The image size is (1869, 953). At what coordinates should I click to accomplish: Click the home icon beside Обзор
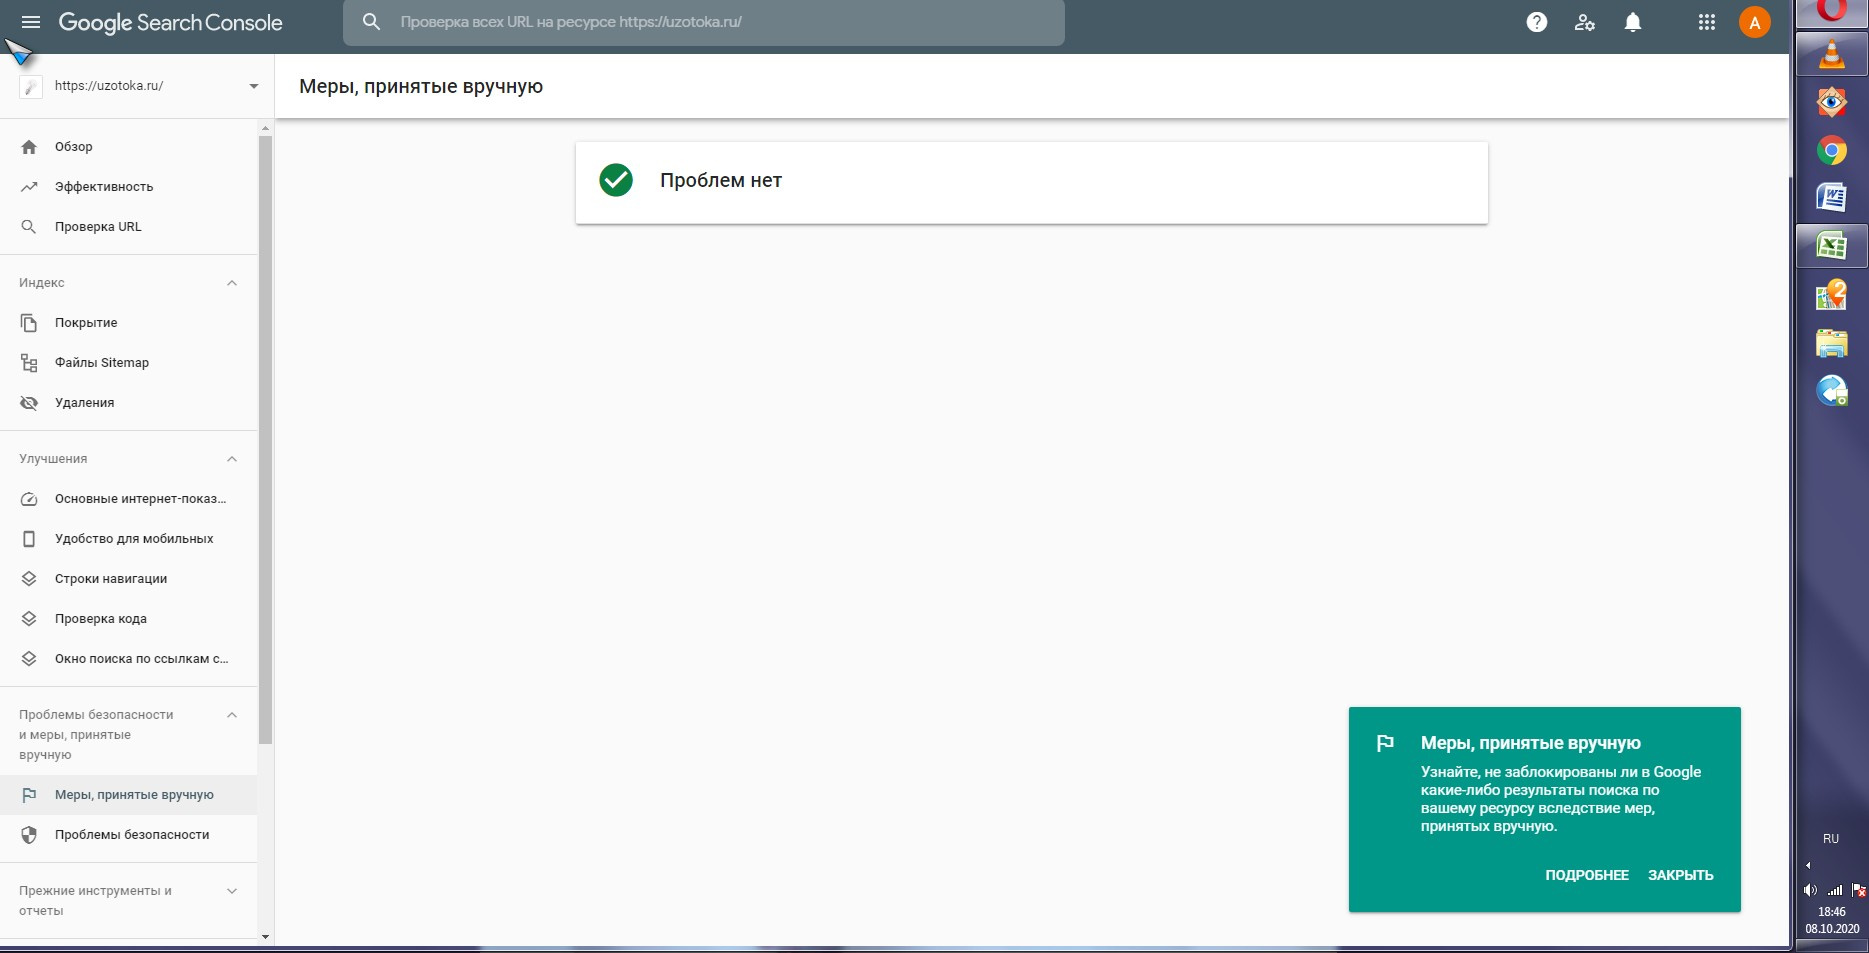(x=29, y=147)
